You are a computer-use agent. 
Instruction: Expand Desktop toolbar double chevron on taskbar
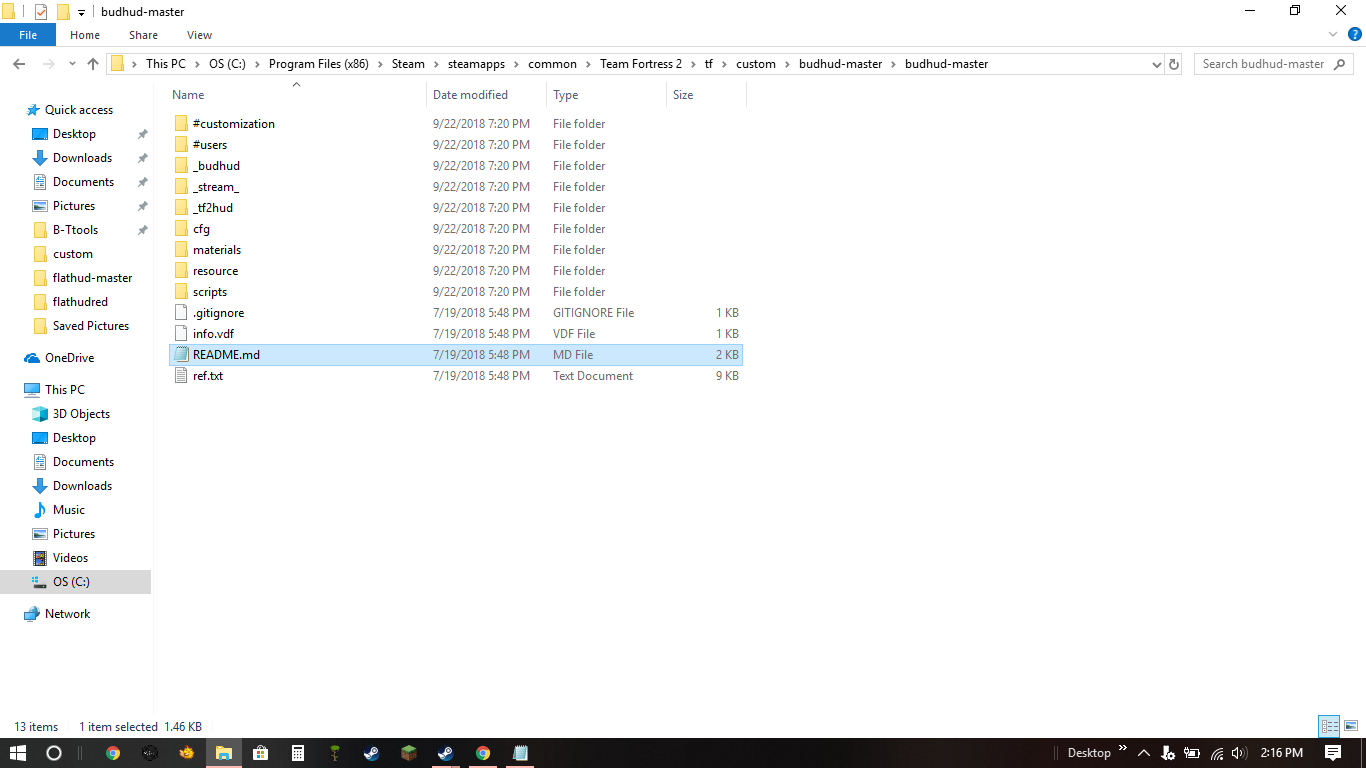[x=1123, y=749]
